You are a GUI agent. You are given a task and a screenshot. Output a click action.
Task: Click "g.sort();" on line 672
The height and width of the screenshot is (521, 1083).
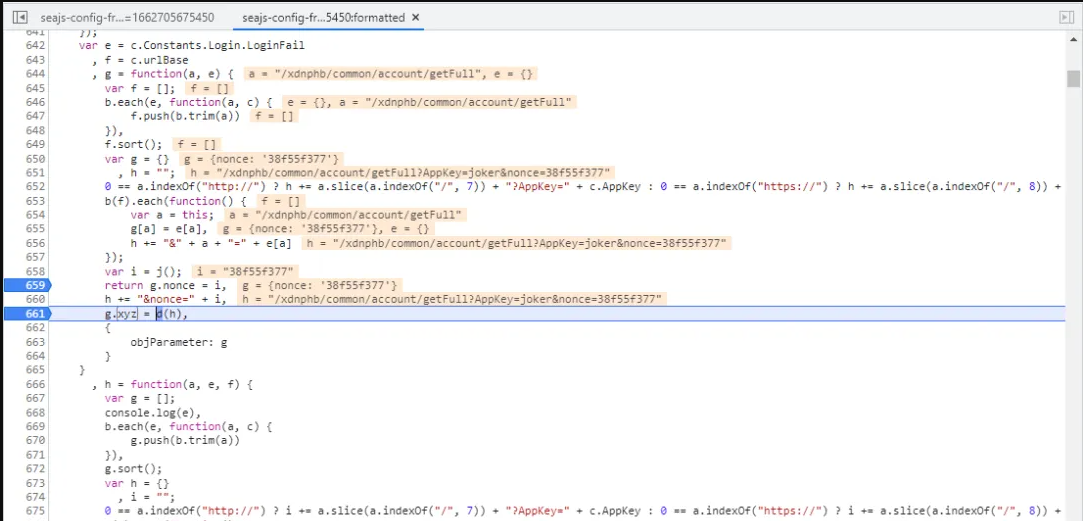tap(134, 469)
